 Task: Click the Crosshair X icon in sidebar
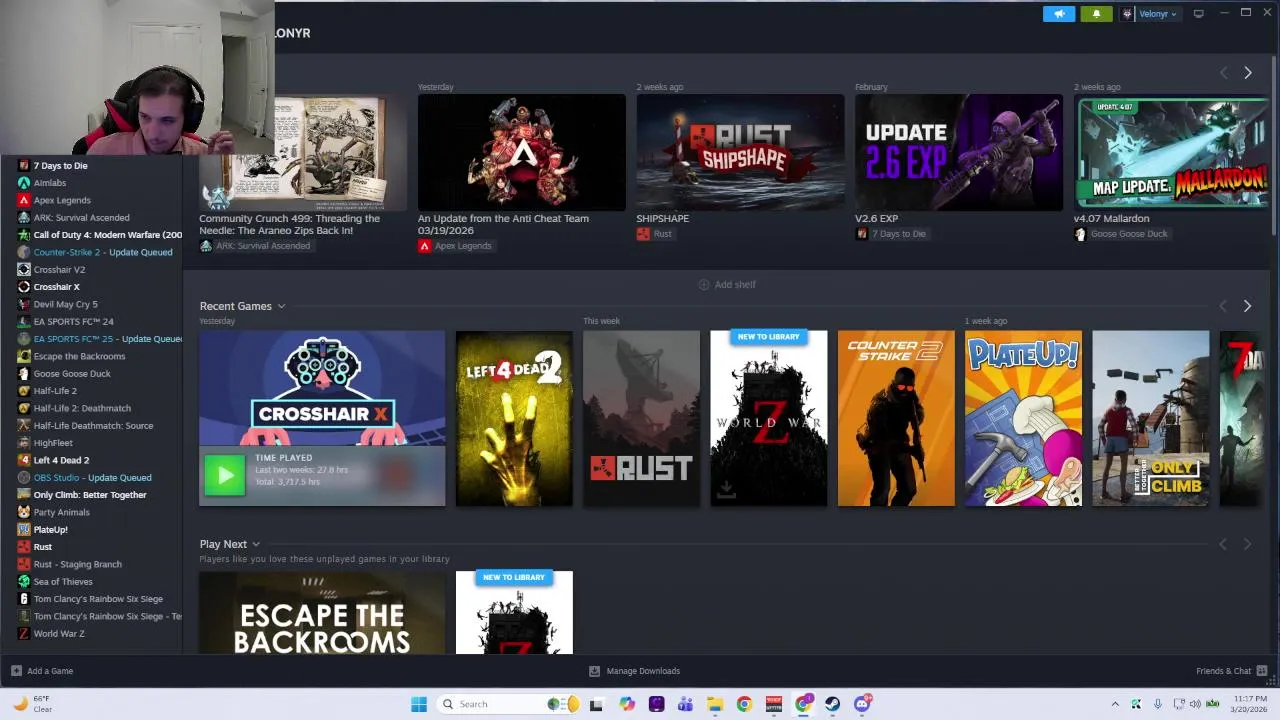[x=24, y=287]
